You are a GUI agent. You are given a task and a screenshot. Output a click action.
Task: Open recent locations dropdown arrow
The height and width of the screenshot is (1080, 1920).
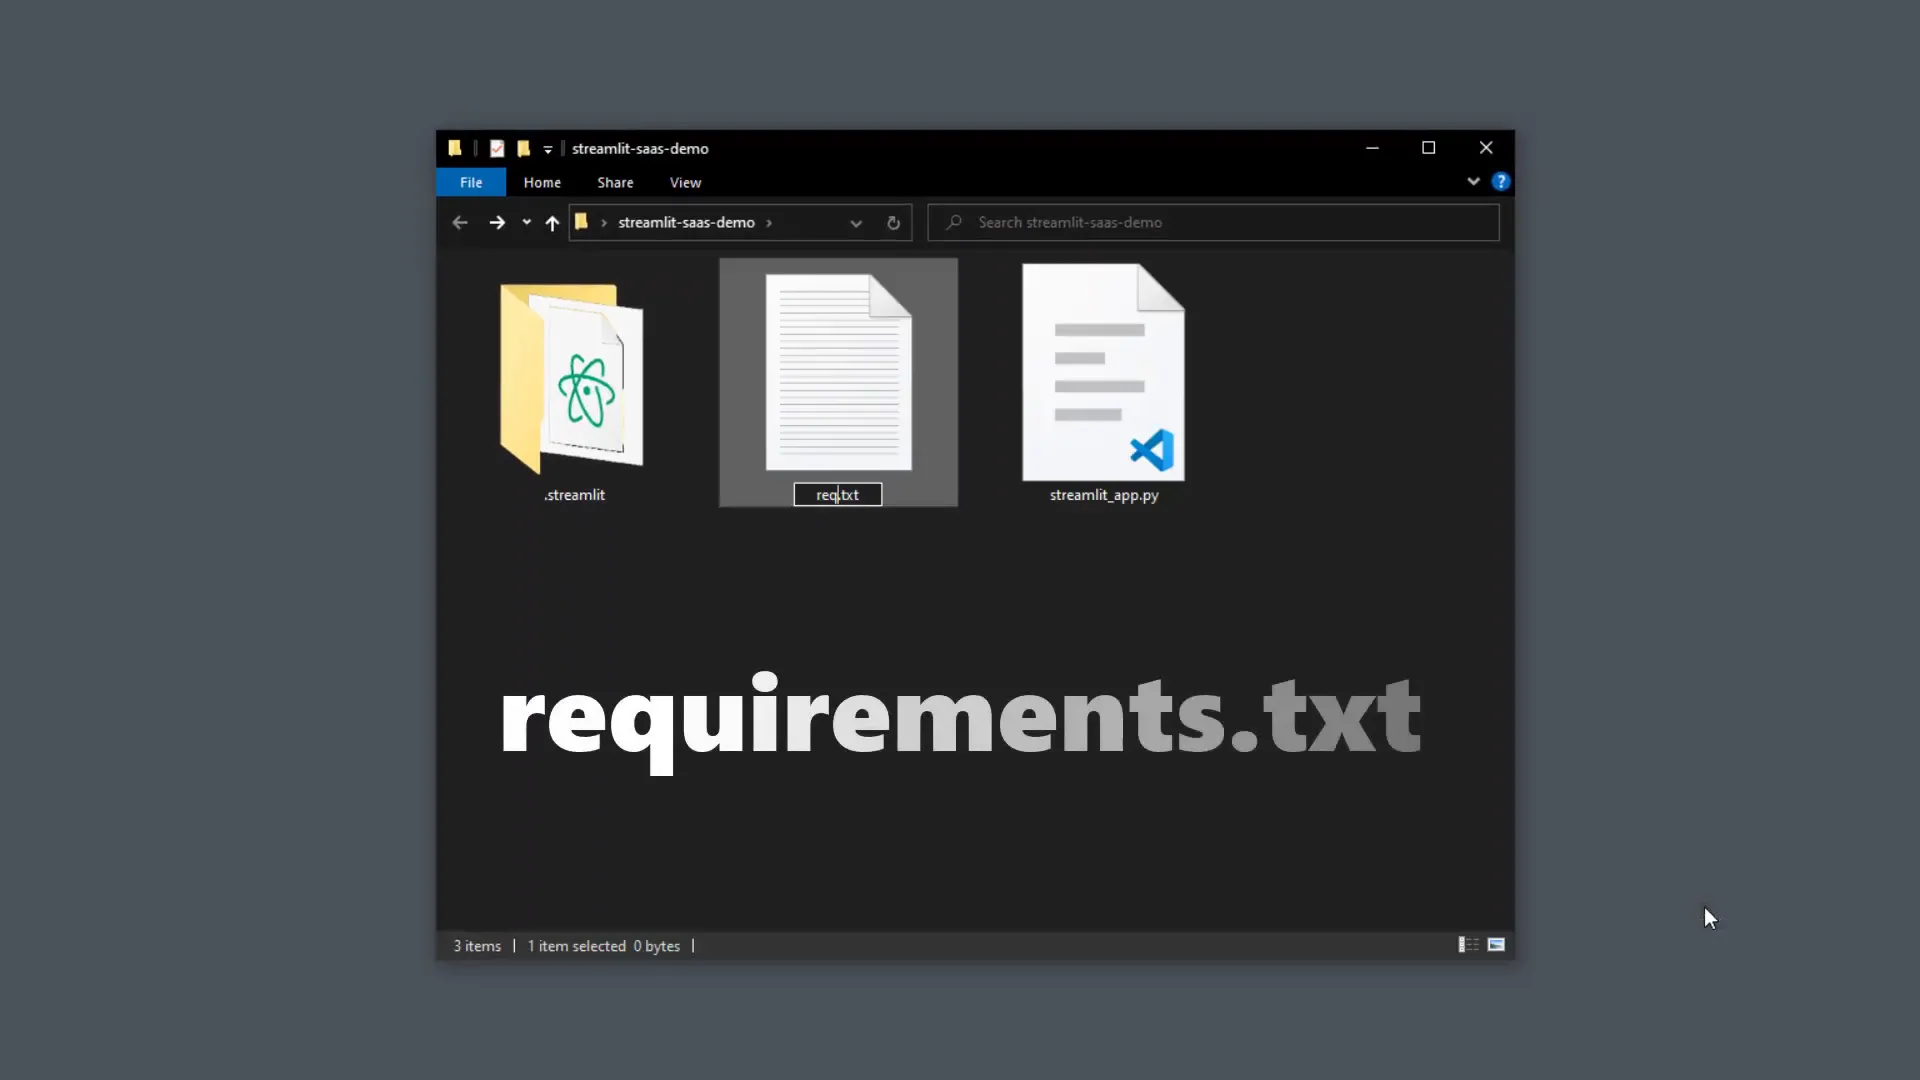526,223
